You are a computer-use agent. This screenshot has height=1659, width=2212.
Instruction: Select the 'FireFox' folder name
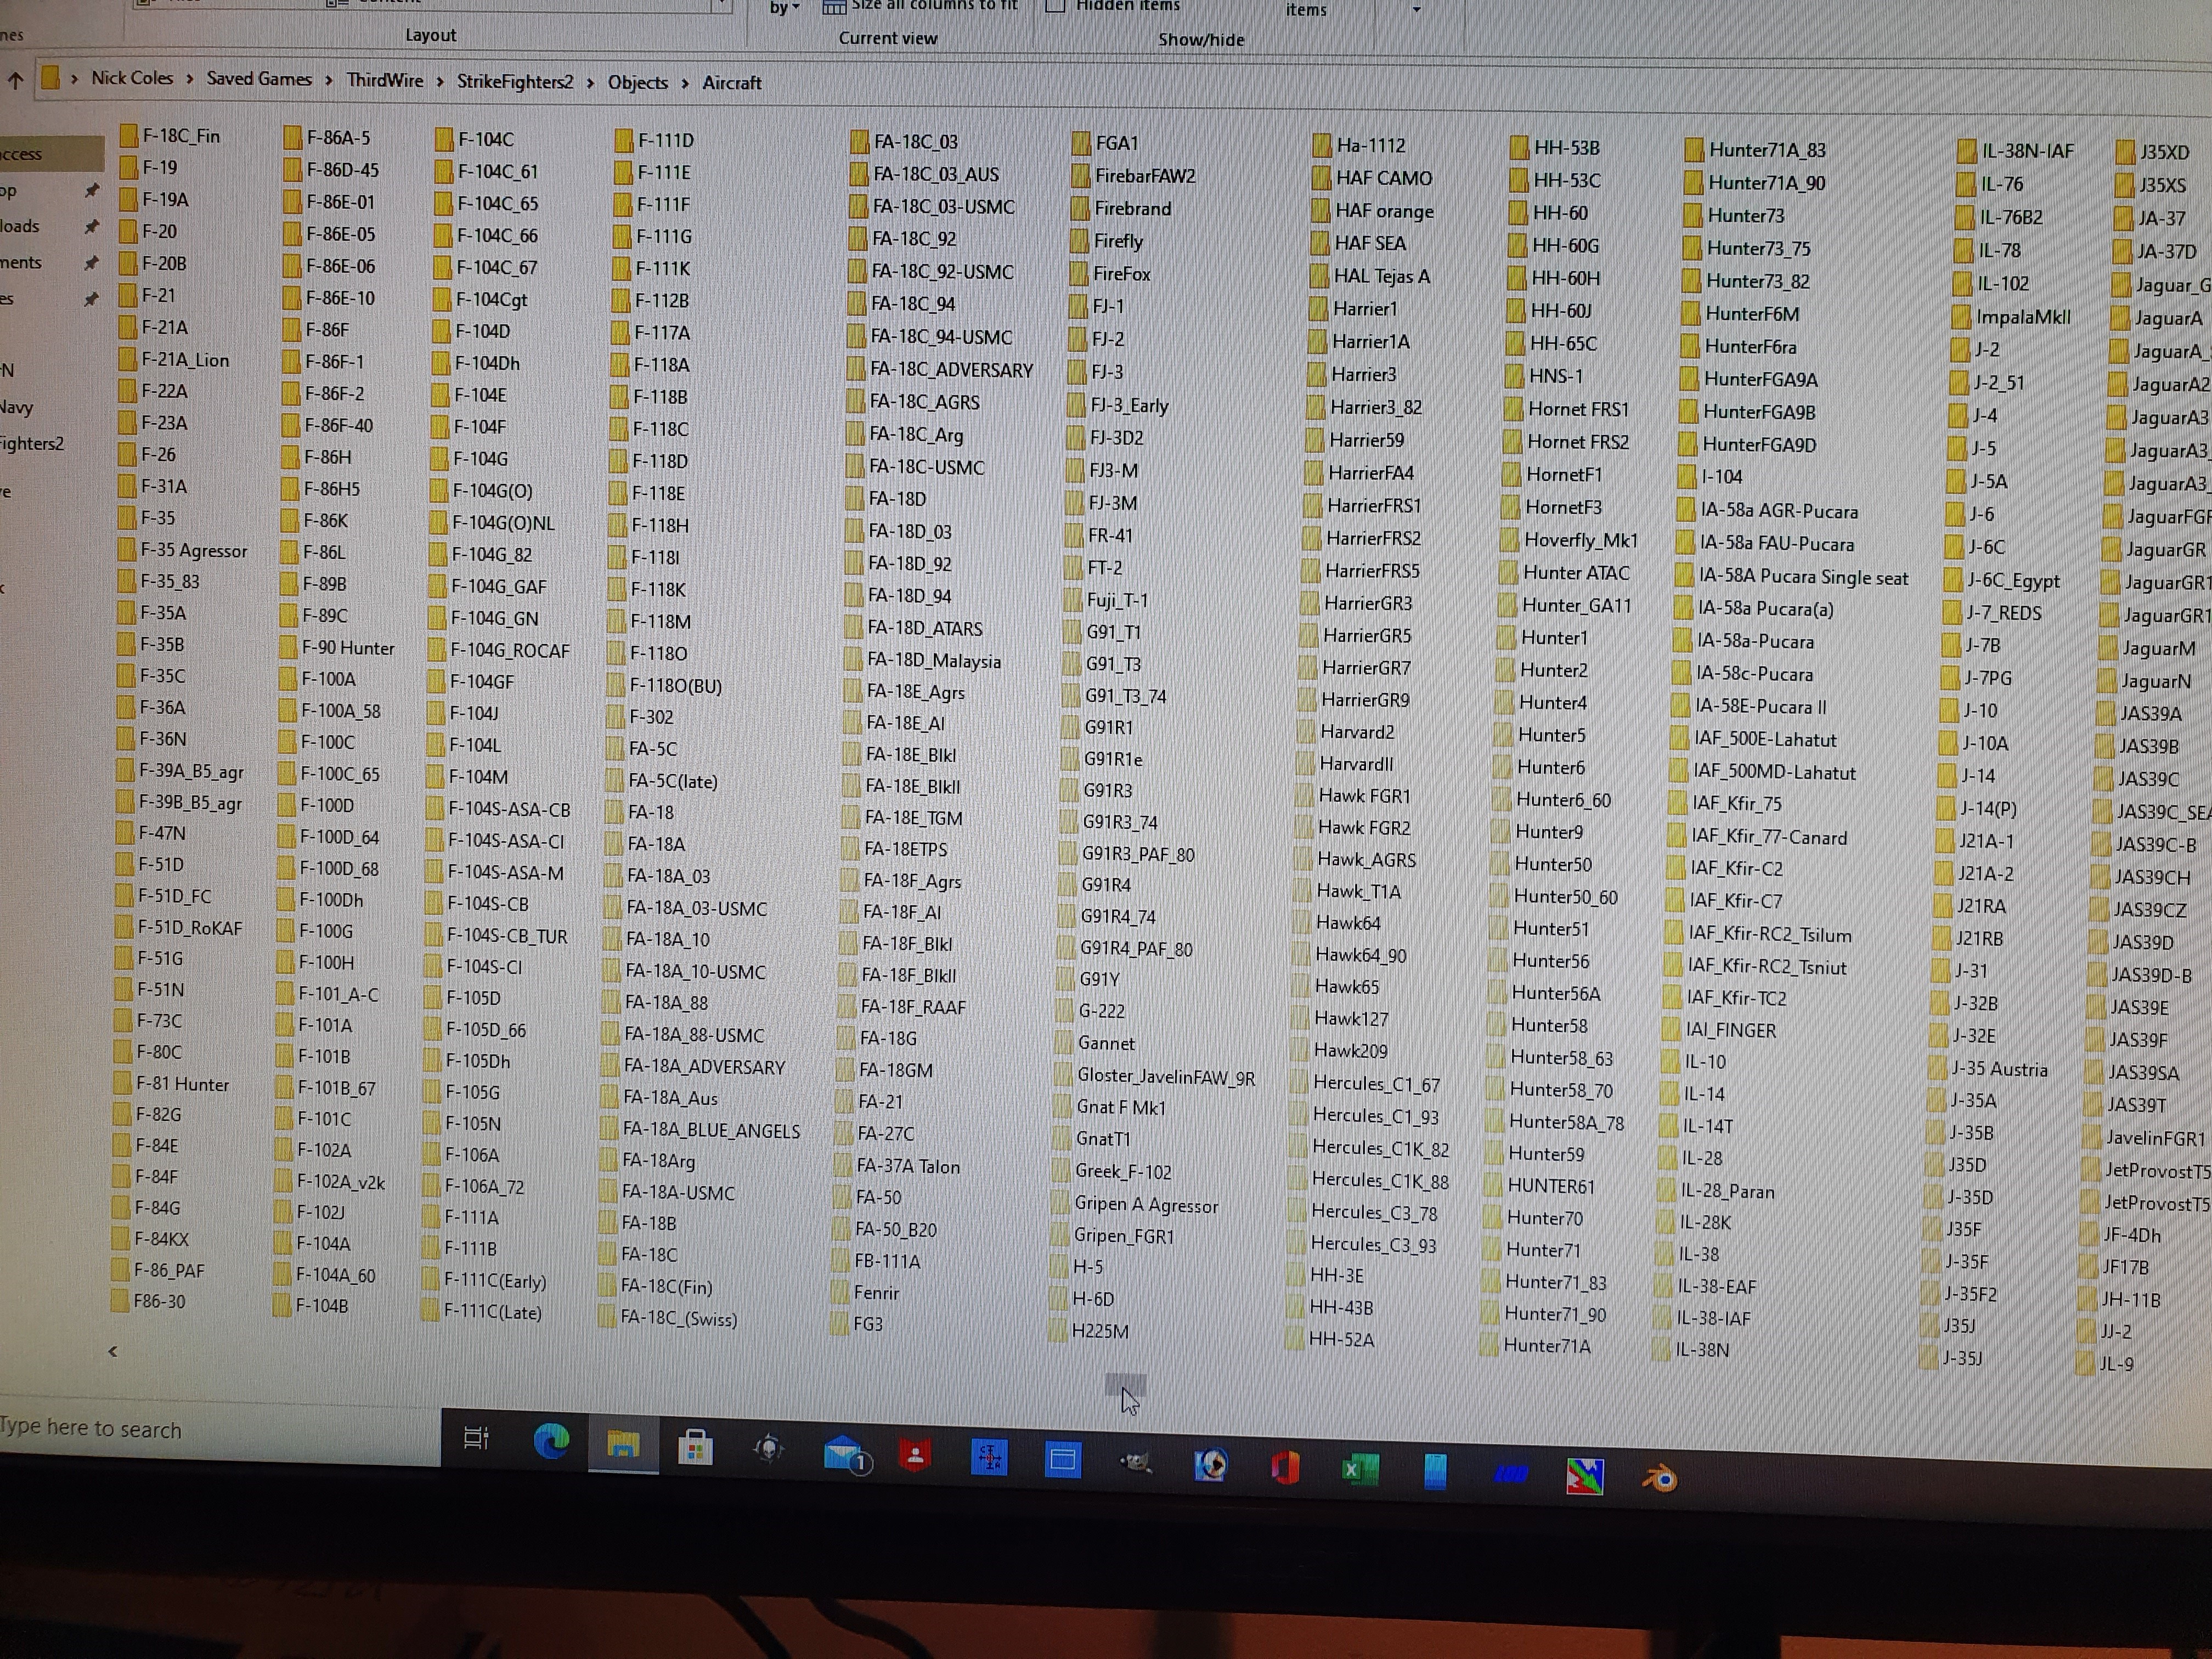(x=1122, y=274)
